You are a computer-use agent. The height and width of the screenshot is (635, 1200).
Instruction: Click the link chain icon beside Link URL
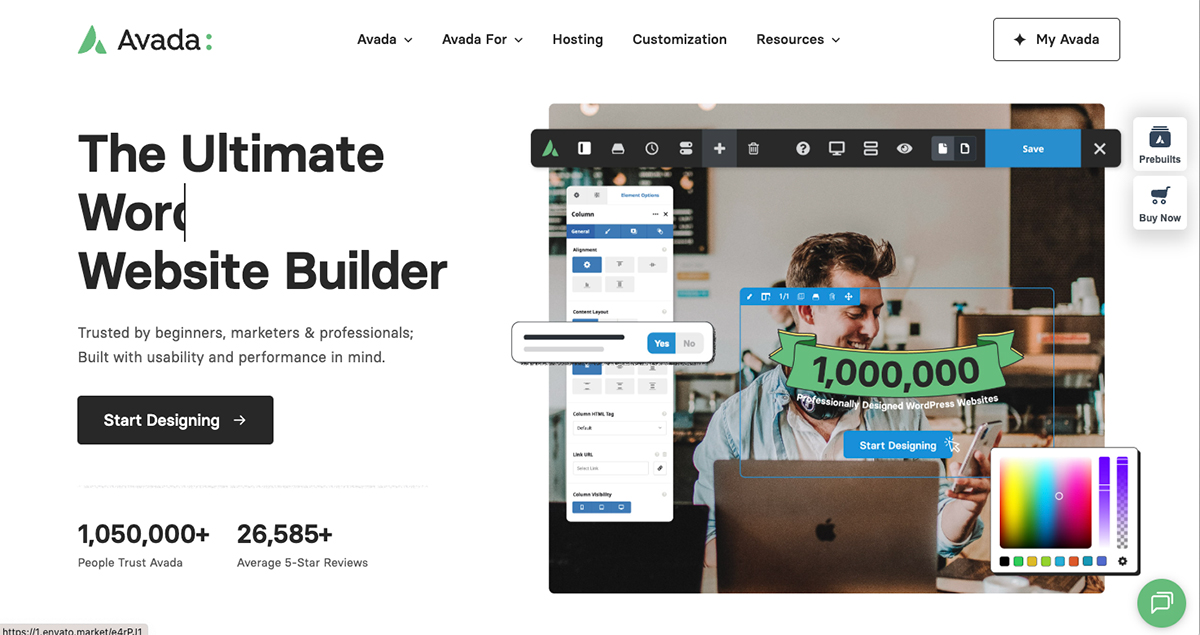pos(660,468)
